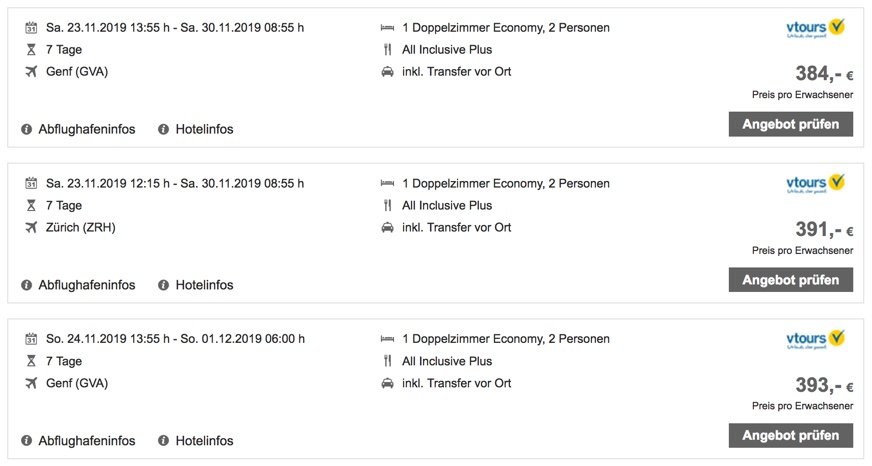872x466 pixels.
Task: Open Abflughafeninfos for the 24.11.2019 offer
Action: (x=86, y=441)
